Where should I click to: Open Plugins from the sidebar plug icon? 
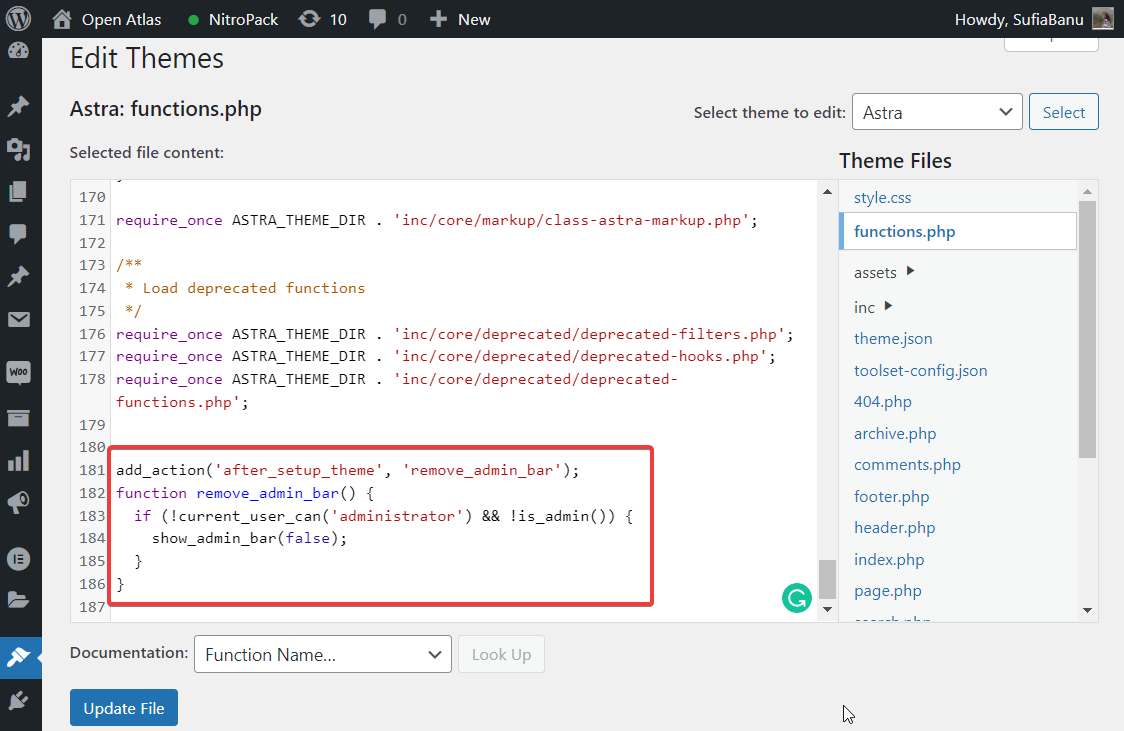click(x=19, y=700)
